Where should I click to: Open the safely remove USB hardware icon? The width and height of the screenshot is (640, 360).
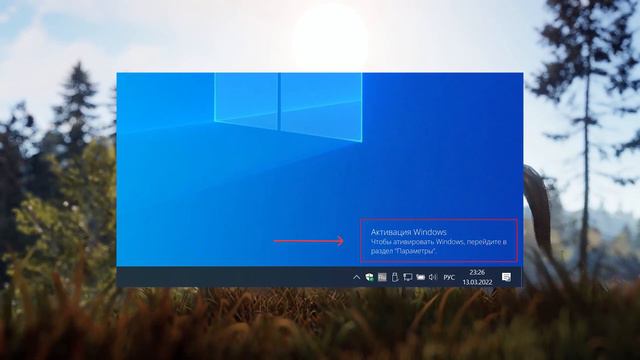[395, 277]
